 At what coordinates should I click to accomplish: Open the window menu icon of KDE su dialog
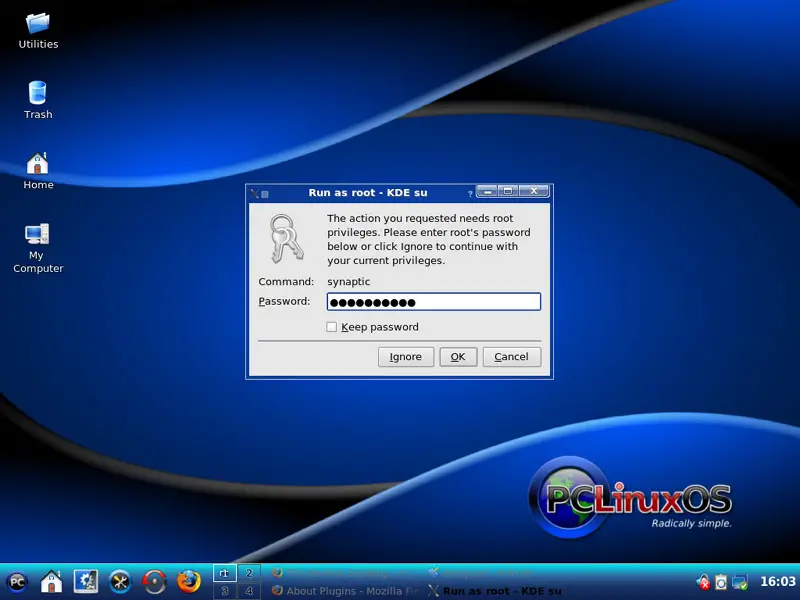tap(254, 193)
